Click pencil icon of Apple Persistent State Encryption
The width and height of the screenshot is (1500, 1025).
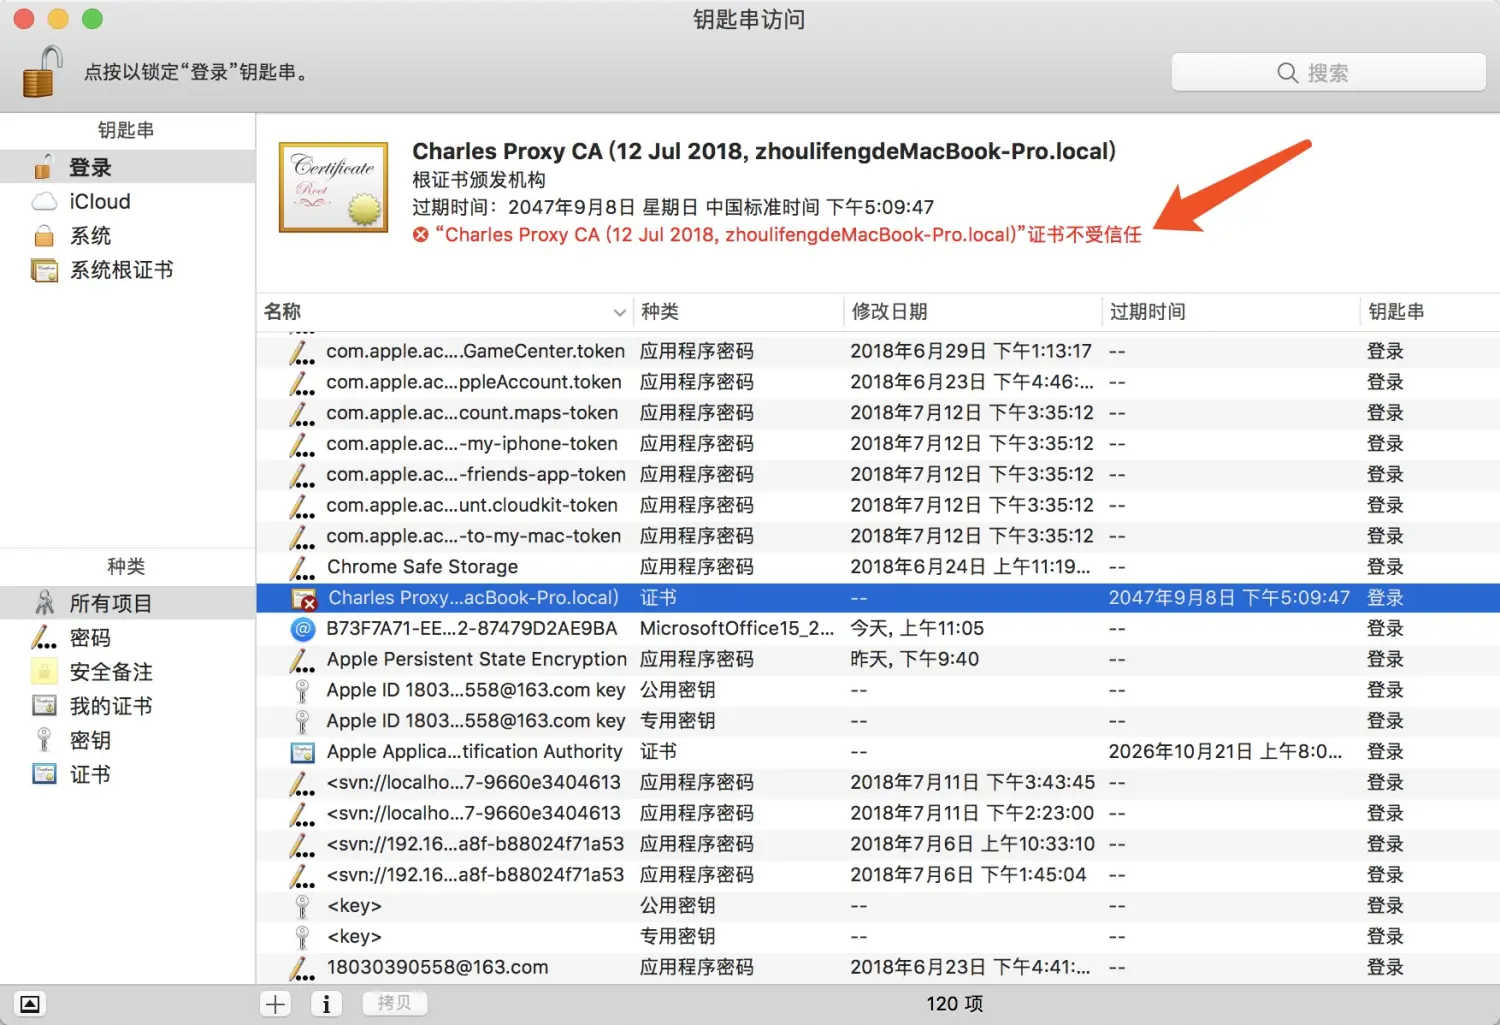302,660
